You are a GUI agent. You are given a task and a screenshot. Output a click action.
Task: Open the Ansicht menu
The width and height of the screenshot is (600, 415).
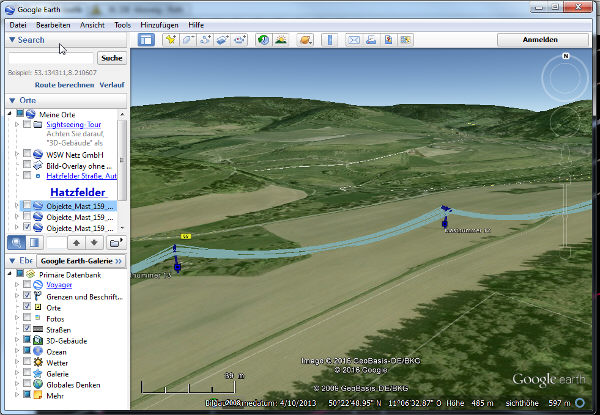click(x=92, y=25)
